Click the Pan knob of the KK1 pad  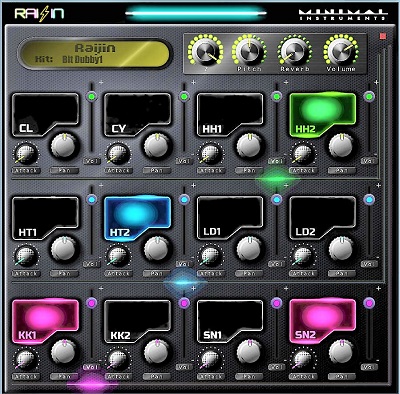coord(64,352)
